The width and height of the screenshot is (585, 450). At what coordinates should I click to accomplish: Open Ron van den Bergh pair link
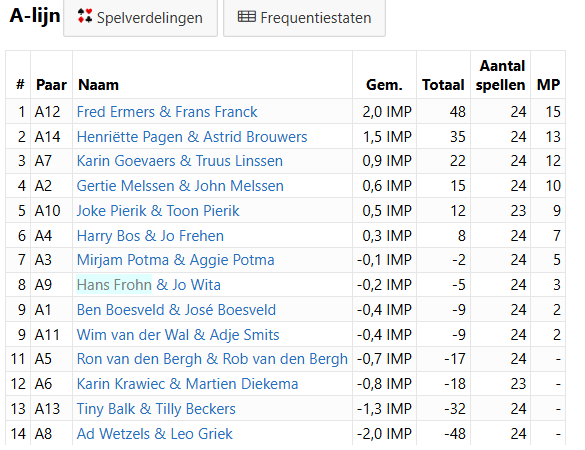click(x=212, y=359)
